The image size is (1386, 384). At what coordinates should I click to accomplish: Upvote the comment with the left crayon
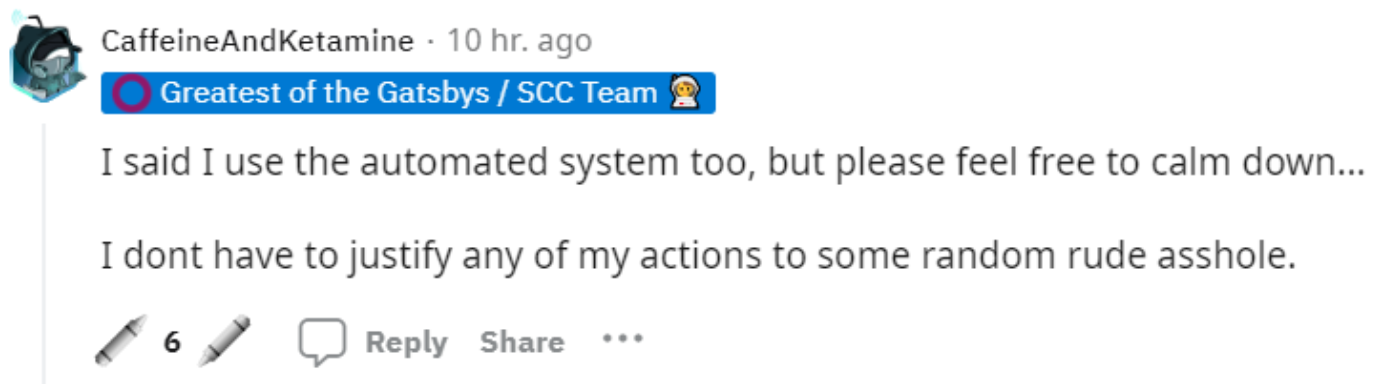[120, 340]
